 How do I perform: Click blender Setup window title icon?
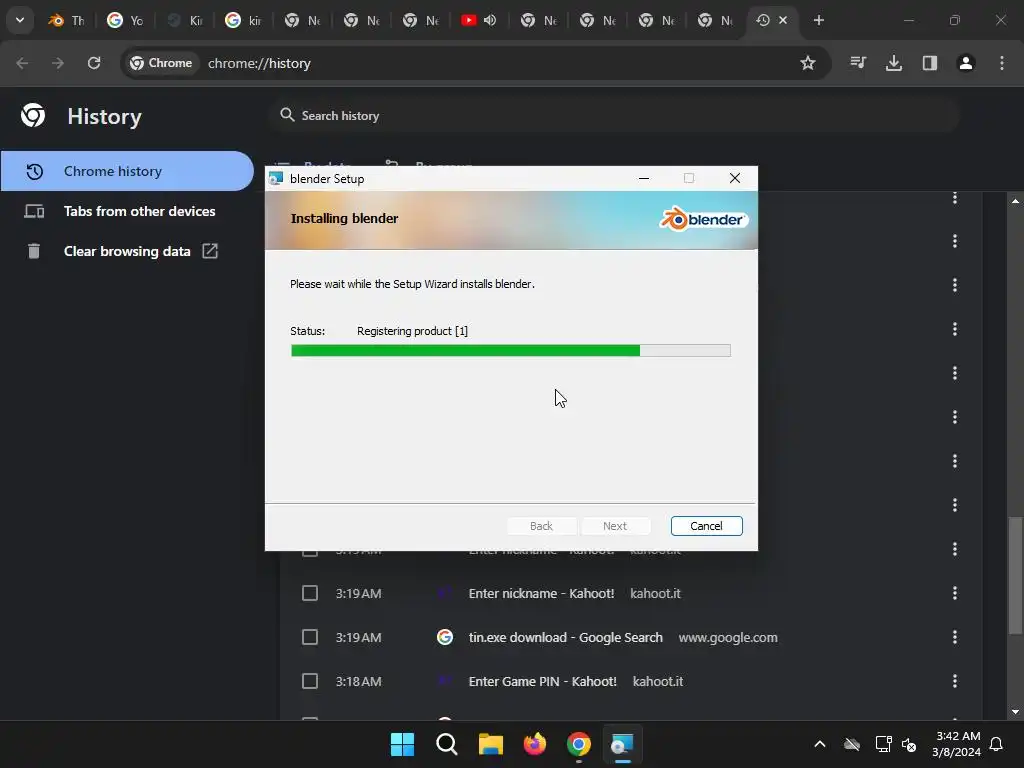click(276, 178)
